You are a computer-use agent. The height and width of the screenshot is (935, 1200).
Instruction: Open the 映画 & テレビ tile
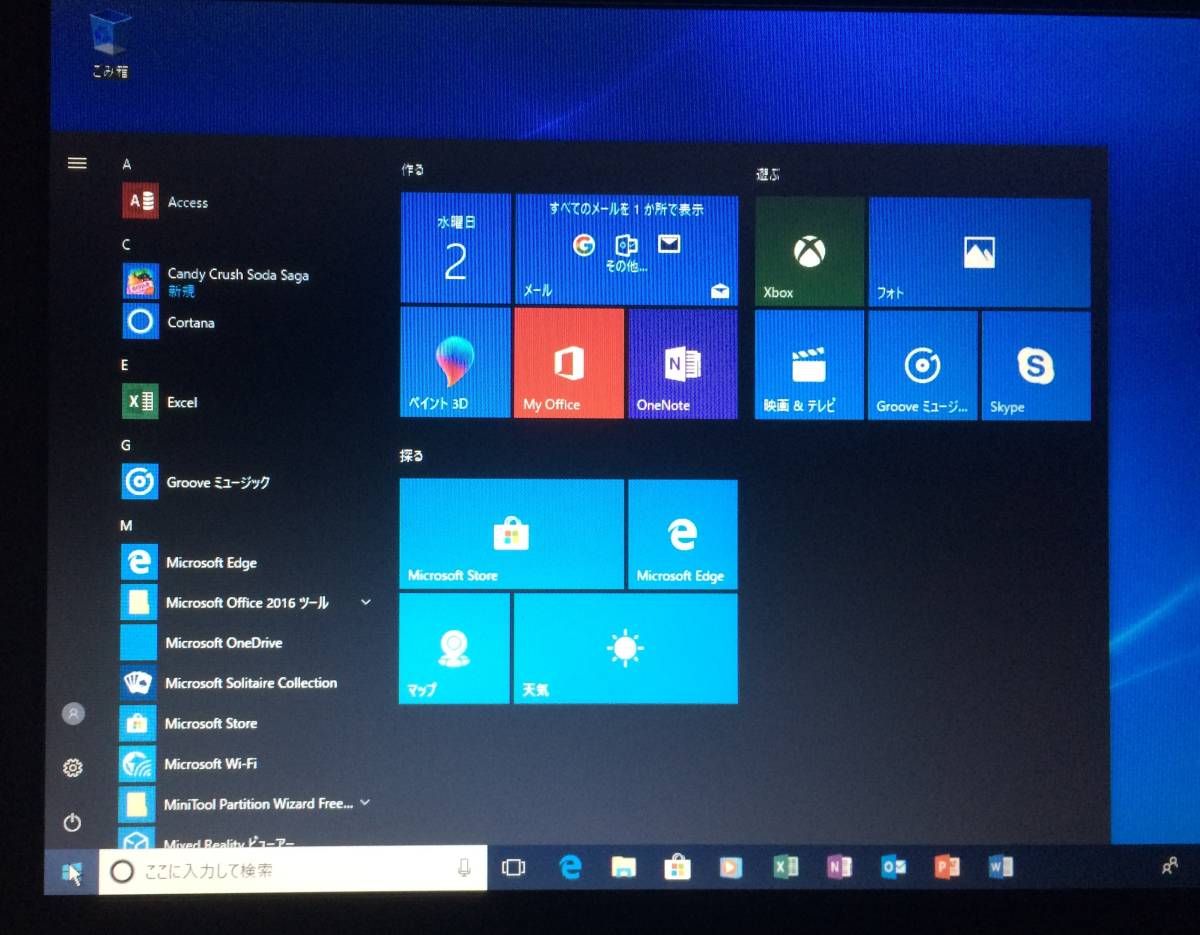click(x=809, y=364)
